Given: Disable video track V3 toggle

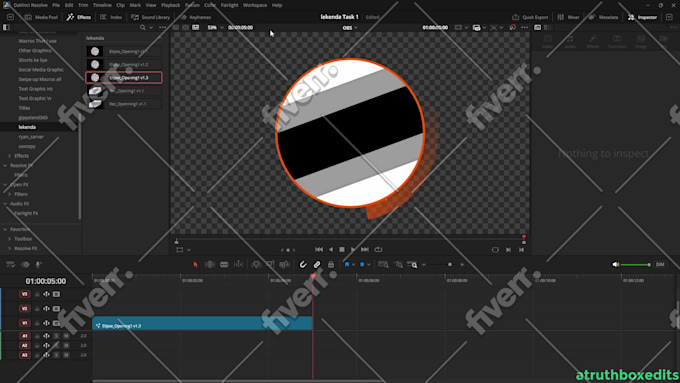Looking at the screenshot, I should coord(56,294).
